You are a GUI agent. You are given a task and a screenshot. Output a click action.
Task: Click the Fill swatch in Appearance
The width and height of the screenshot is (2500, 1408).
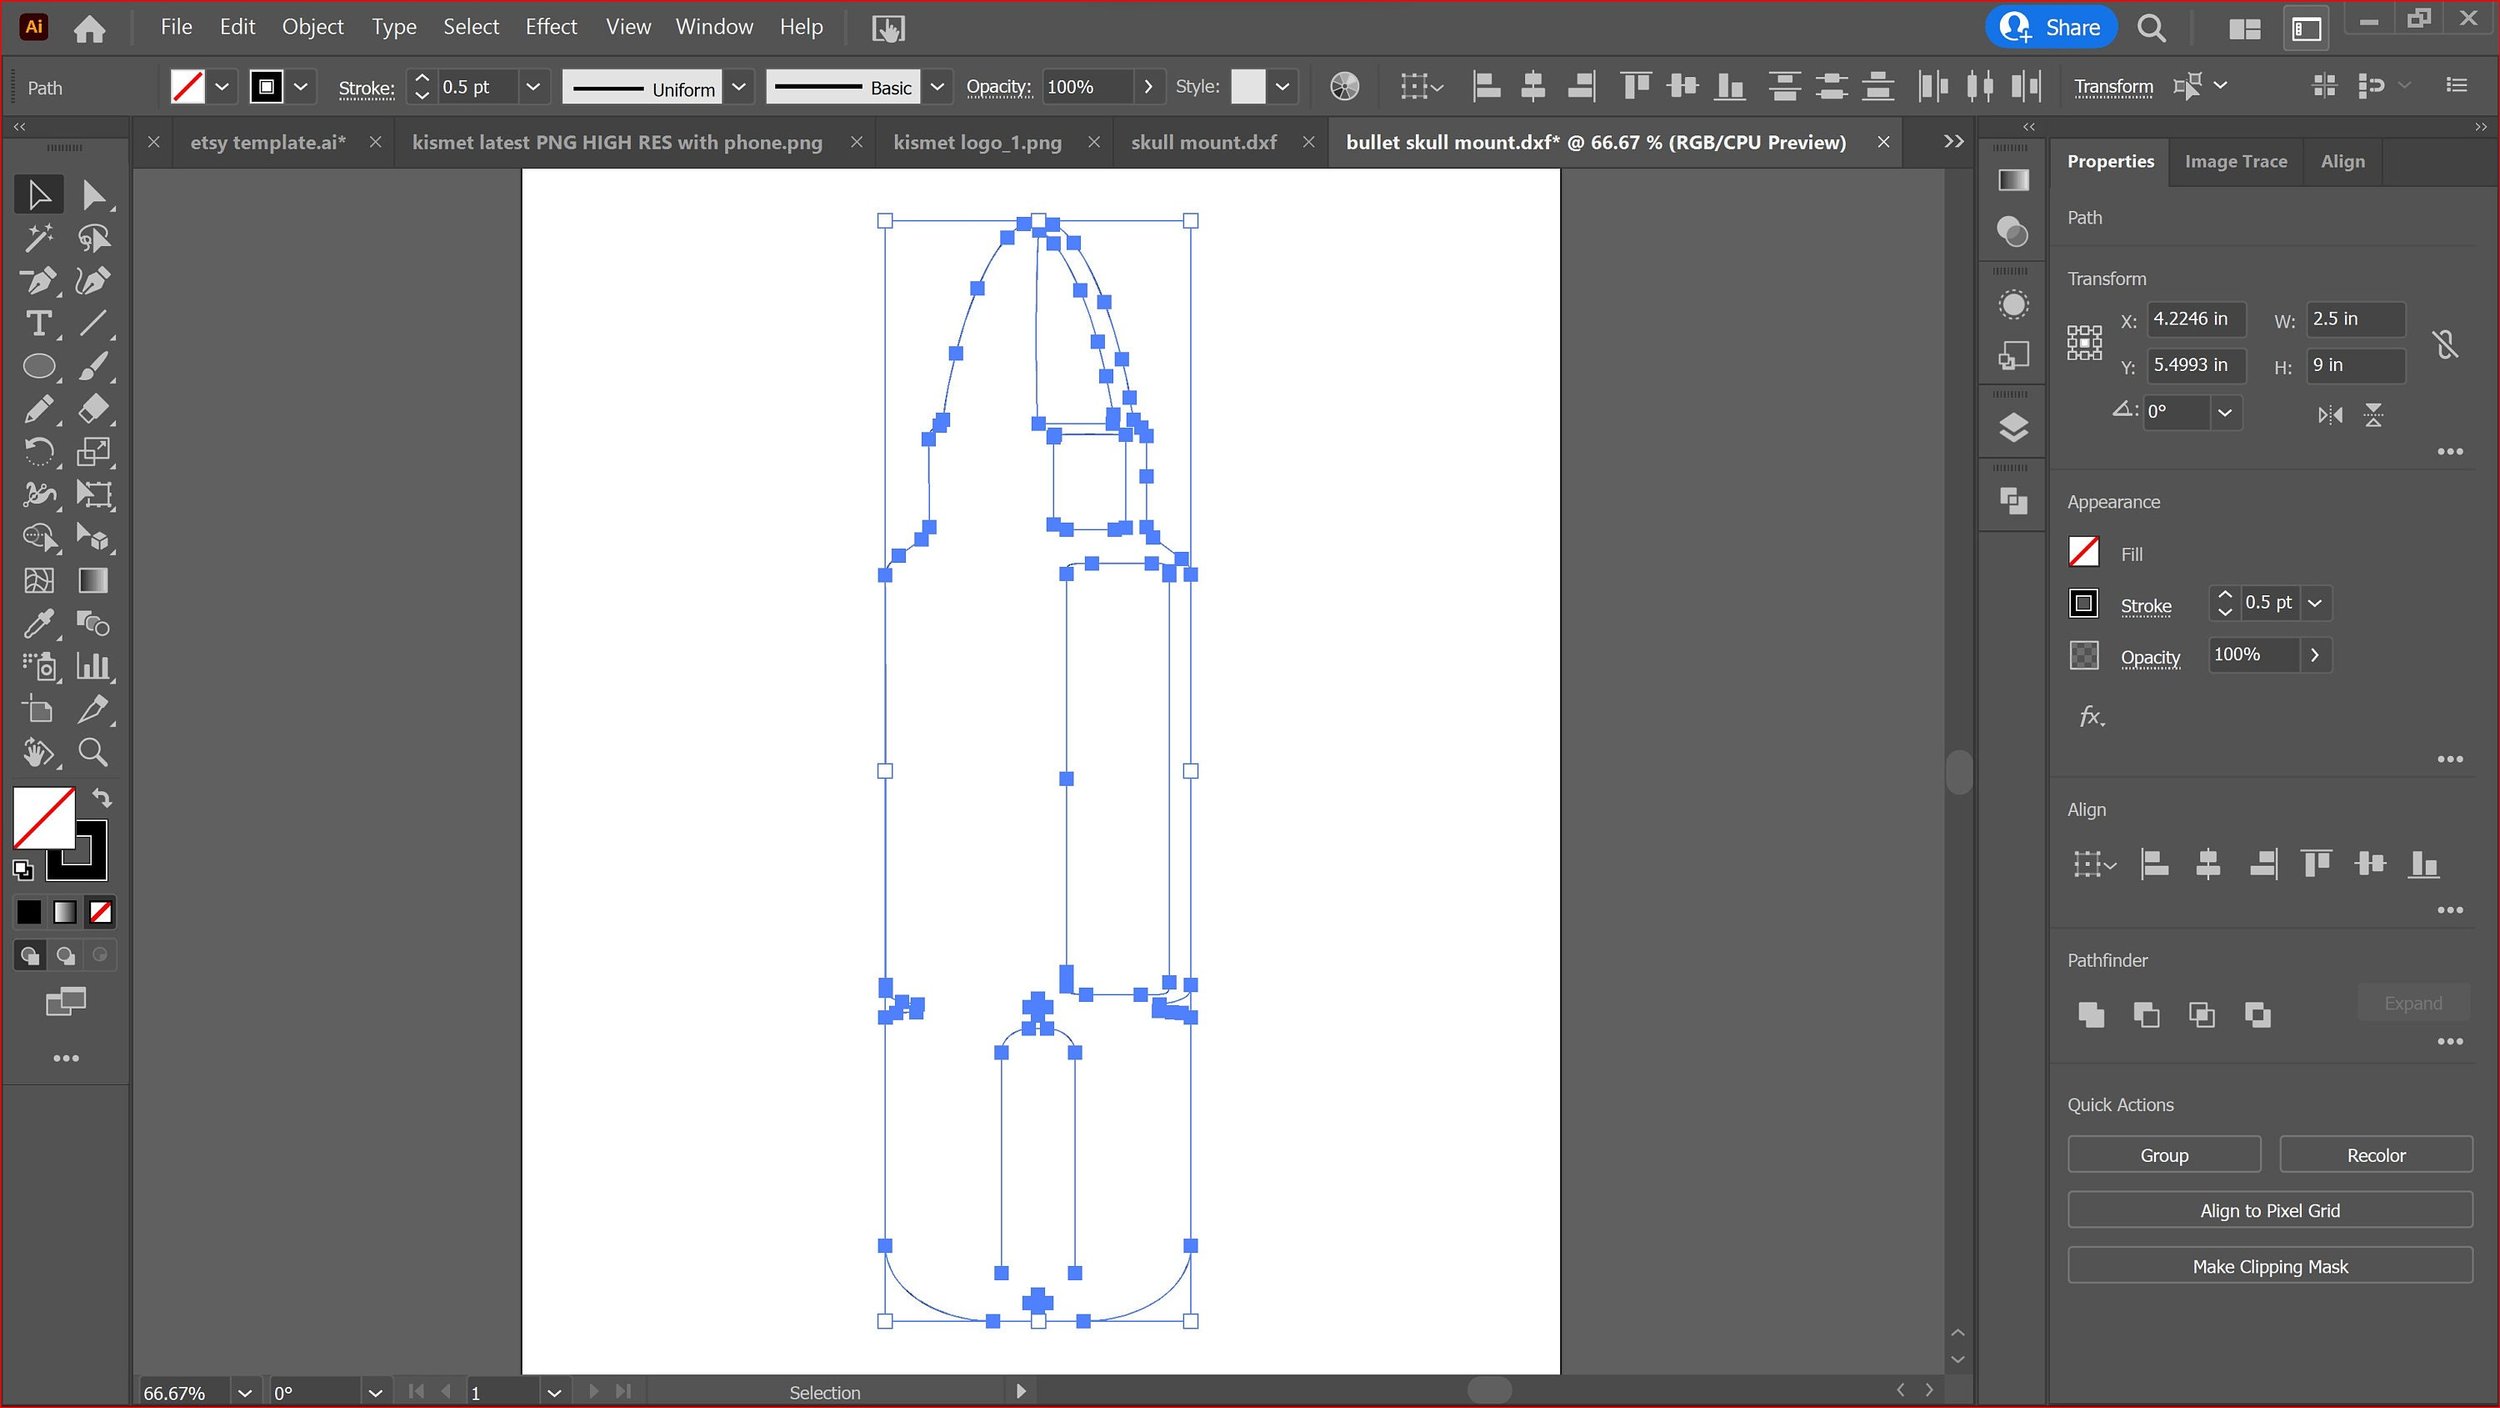(x=2083, y=552)
